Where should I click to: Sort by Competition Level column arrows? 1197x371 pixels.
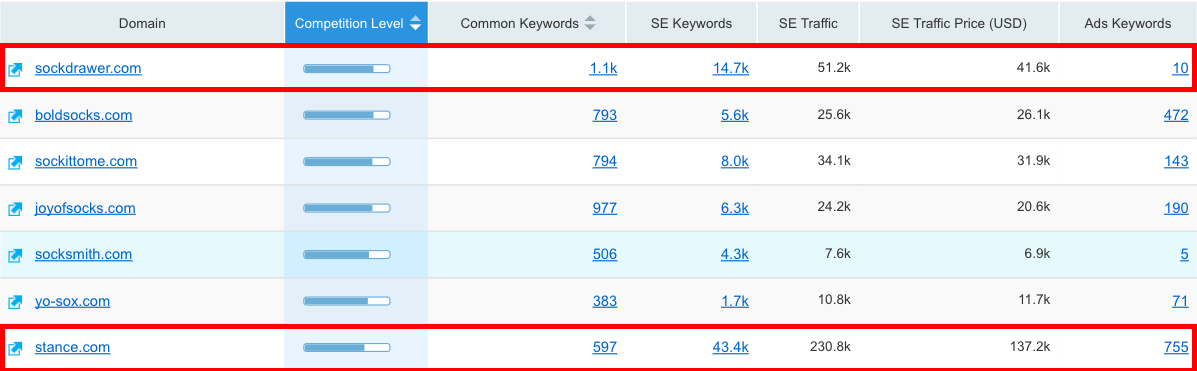(x=415, y=23)
